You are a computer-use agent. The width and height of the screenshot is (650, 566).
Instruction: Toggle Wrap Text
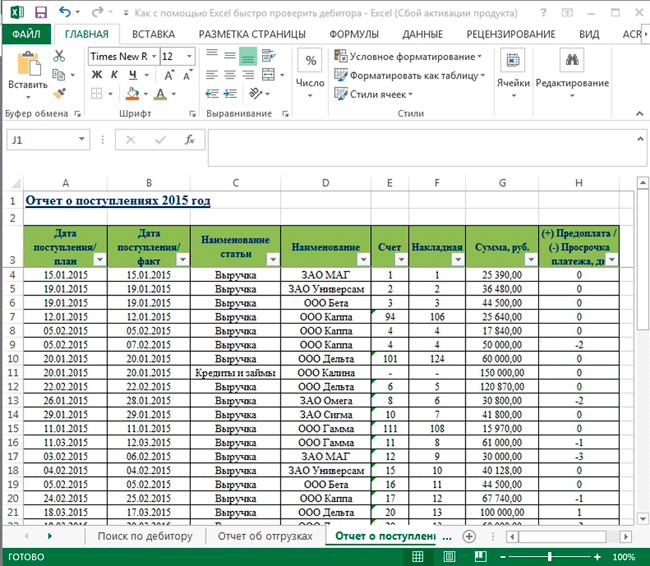click(269, 56)
